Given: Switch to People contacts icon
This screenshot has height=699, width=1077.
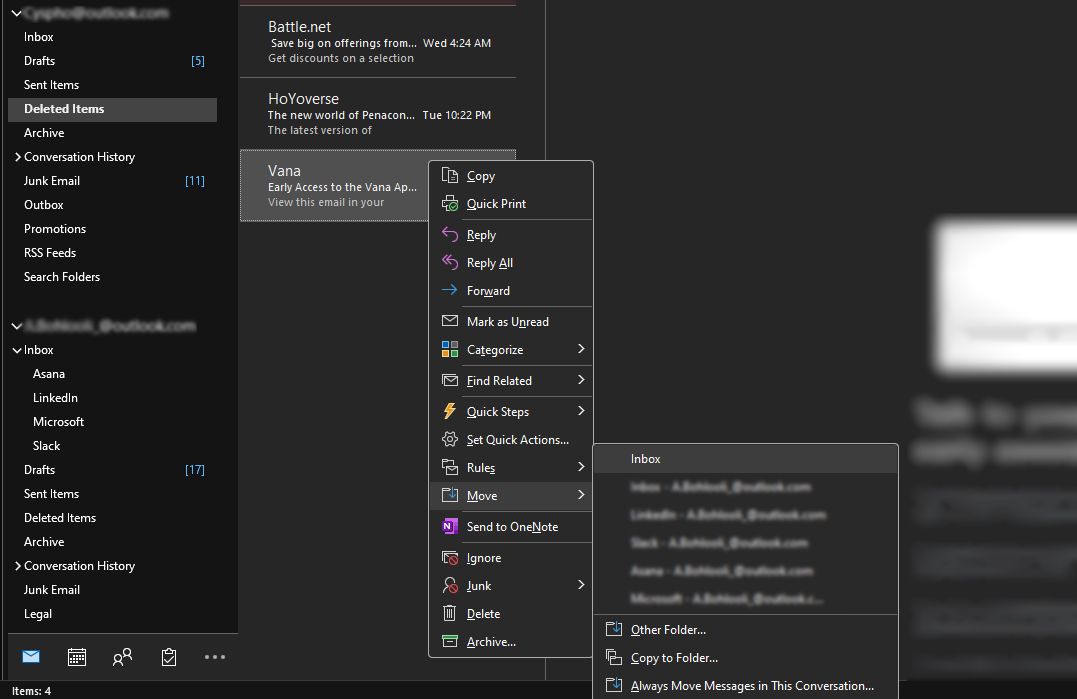Looking at the screenshot, I should click(123, 657).
